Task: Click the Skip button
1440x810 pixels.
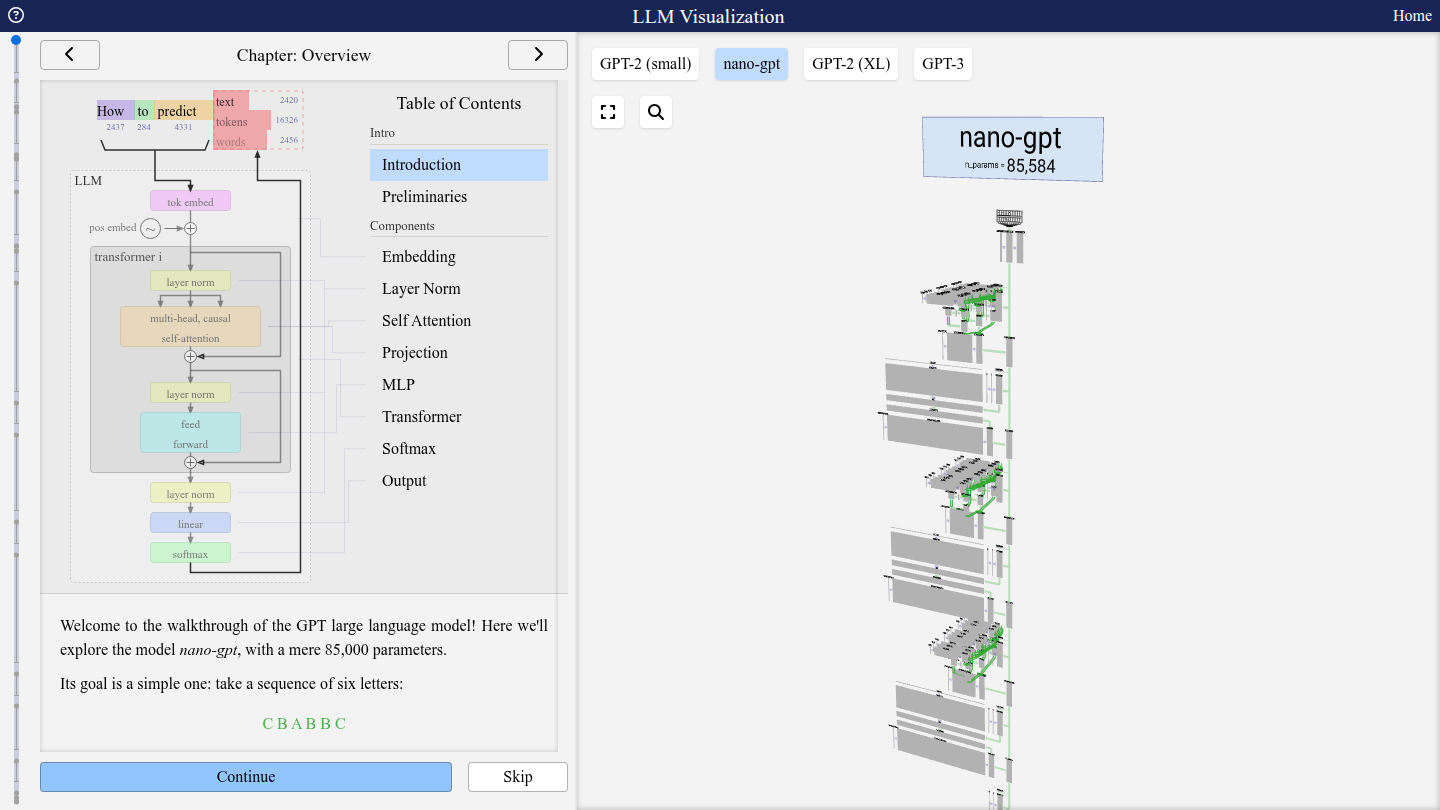Action: point(518,777)
